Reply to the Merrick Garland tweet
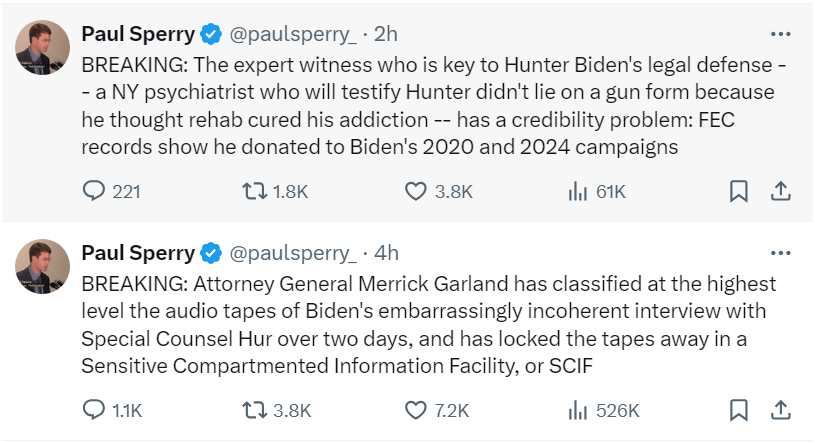This screenshot has width=815, height=443. pyautogui.click(x=93, y=409)
